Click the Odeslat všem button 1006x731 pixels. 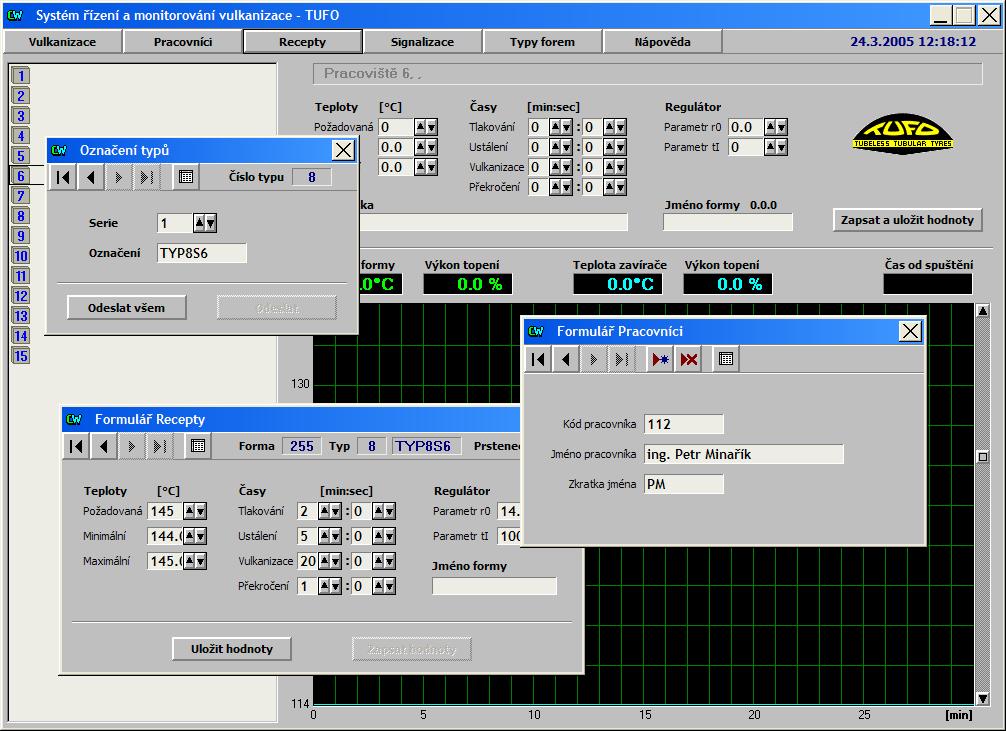coord(127,307)
